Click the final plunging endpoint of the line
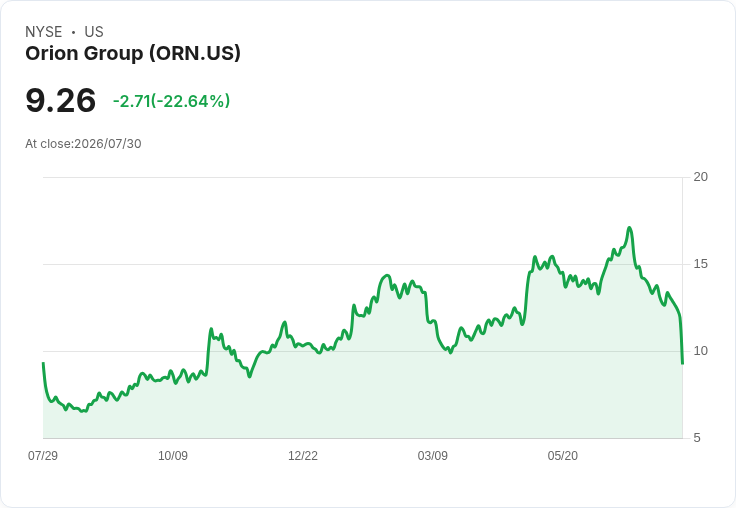Viewport: 736px width, 508px height. pos(682,363)
